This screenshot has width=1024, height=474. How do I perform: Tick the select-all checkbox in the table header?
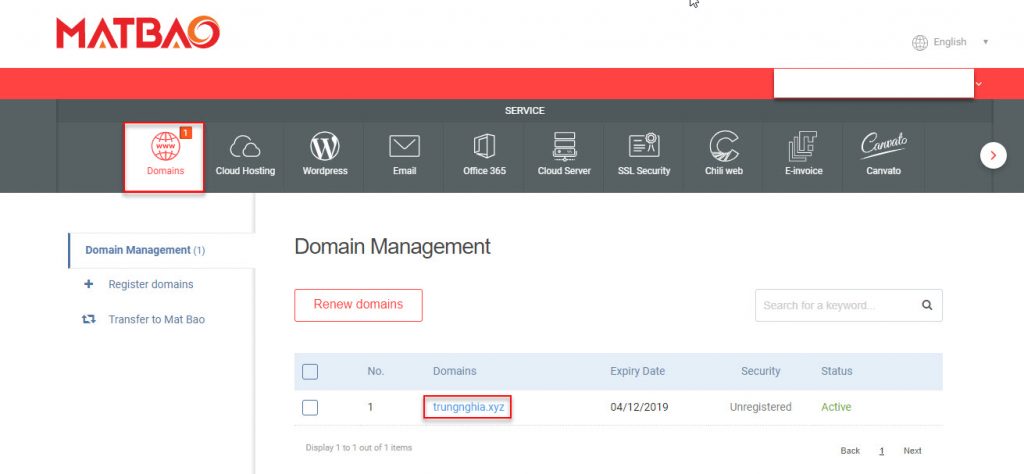tap(310, 371)
